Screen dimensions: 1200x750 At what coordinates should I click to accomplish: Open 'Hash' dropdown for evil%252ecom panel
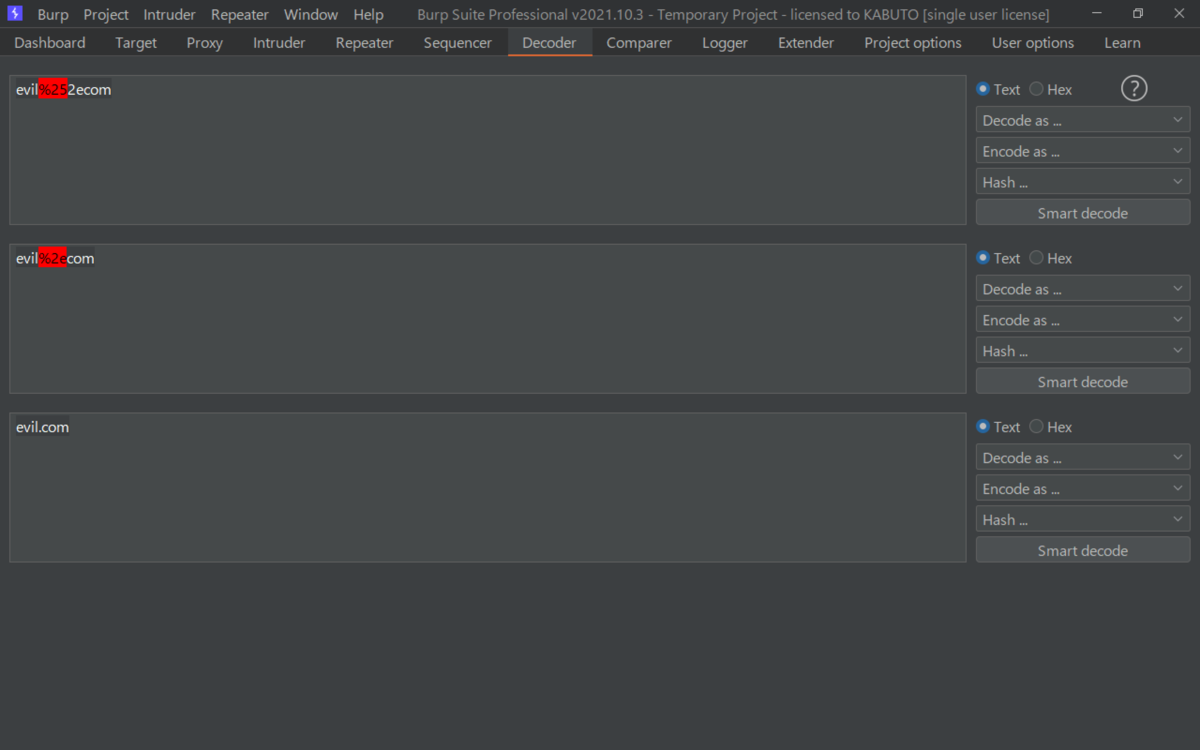click(x=1083, y=182)
